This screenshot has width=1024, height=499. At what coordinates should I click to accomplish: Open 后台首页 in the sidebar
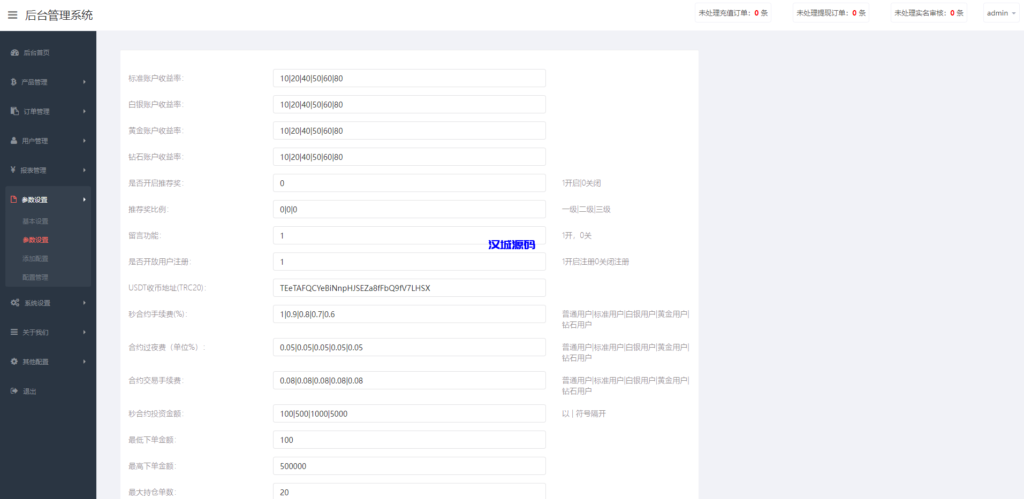tap(36, 53)
